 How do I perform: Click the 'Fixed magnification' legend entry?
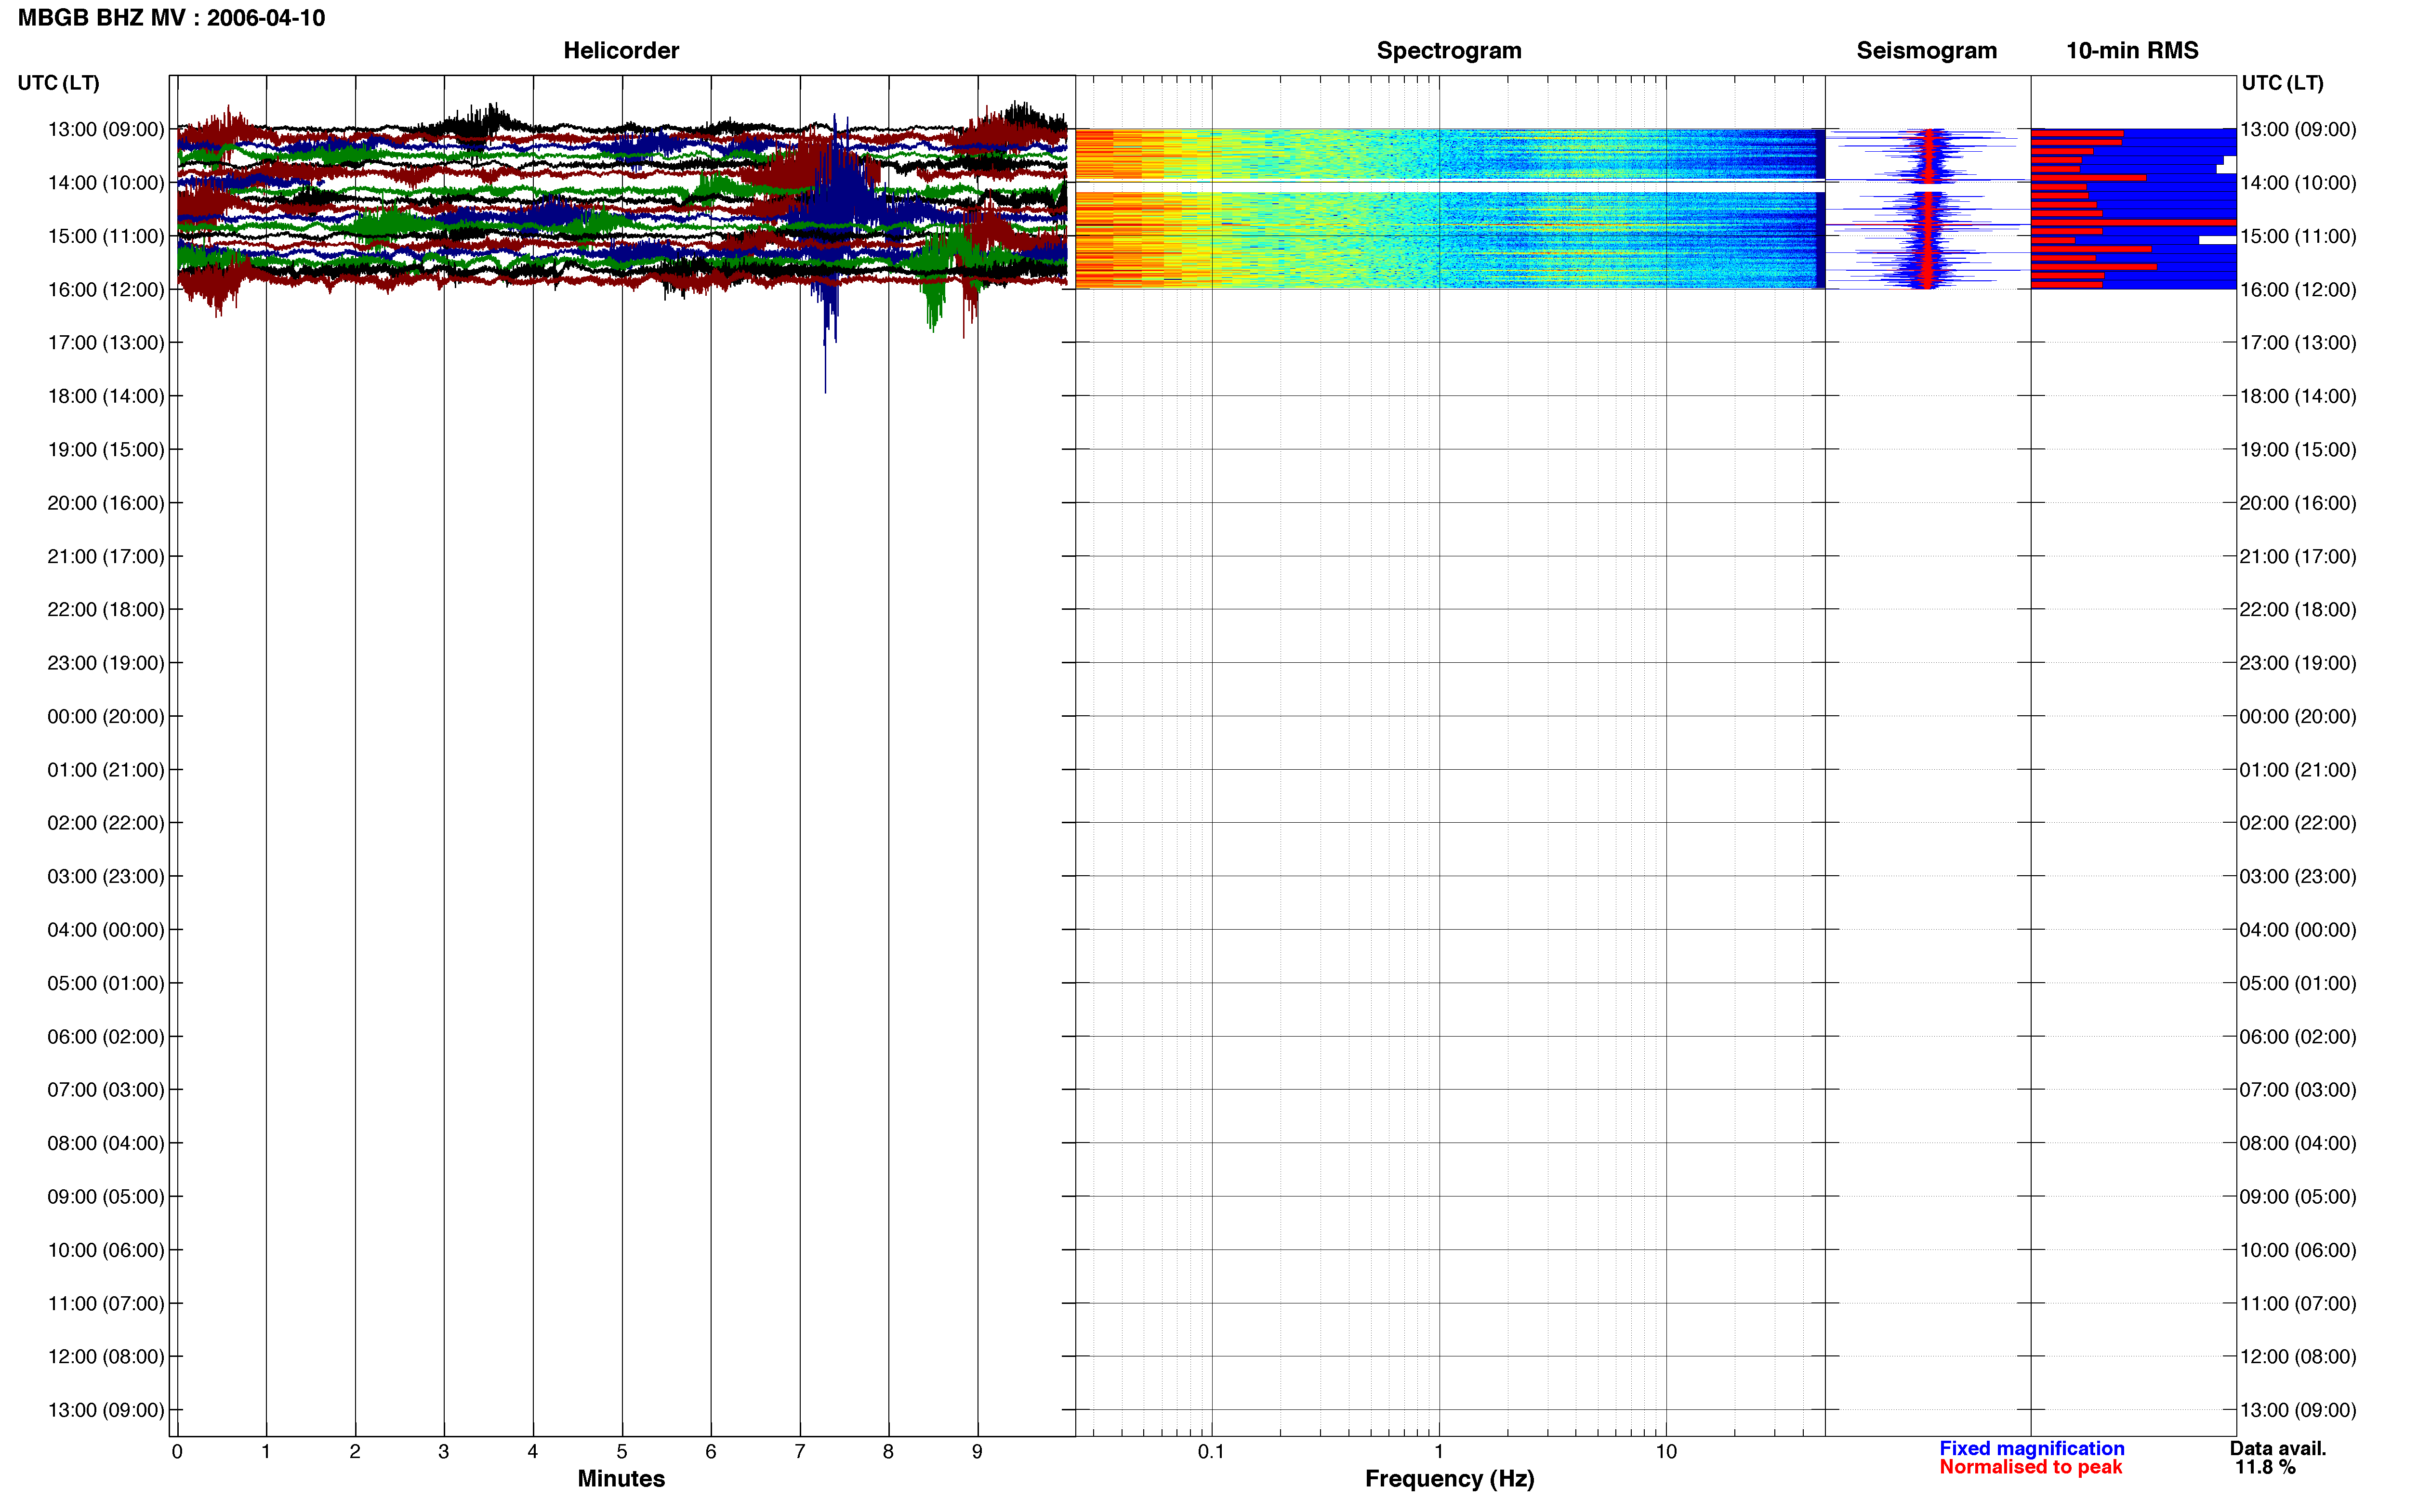(2032, 1448)
